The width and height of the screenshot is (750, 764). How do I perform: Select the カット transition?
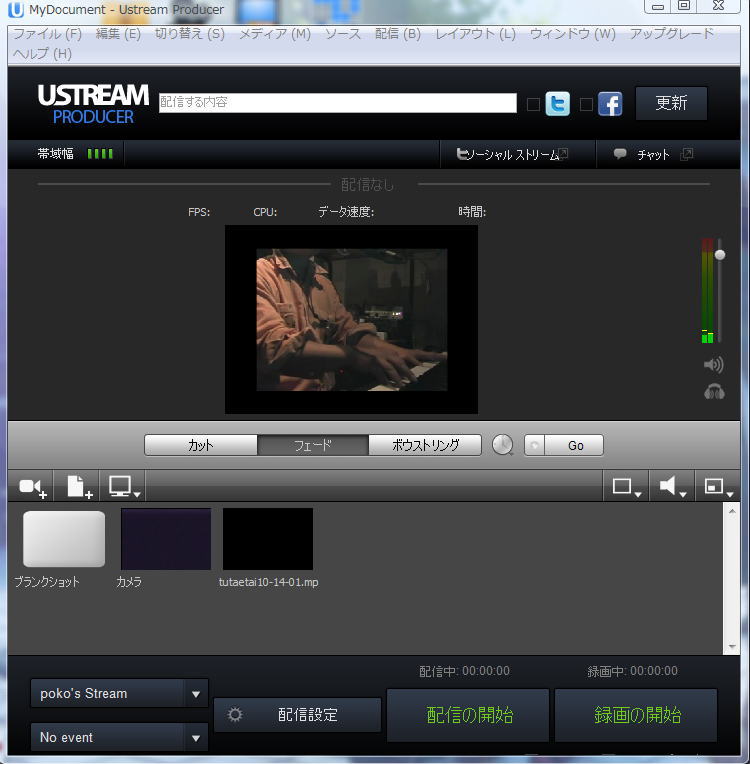(201, 445)
